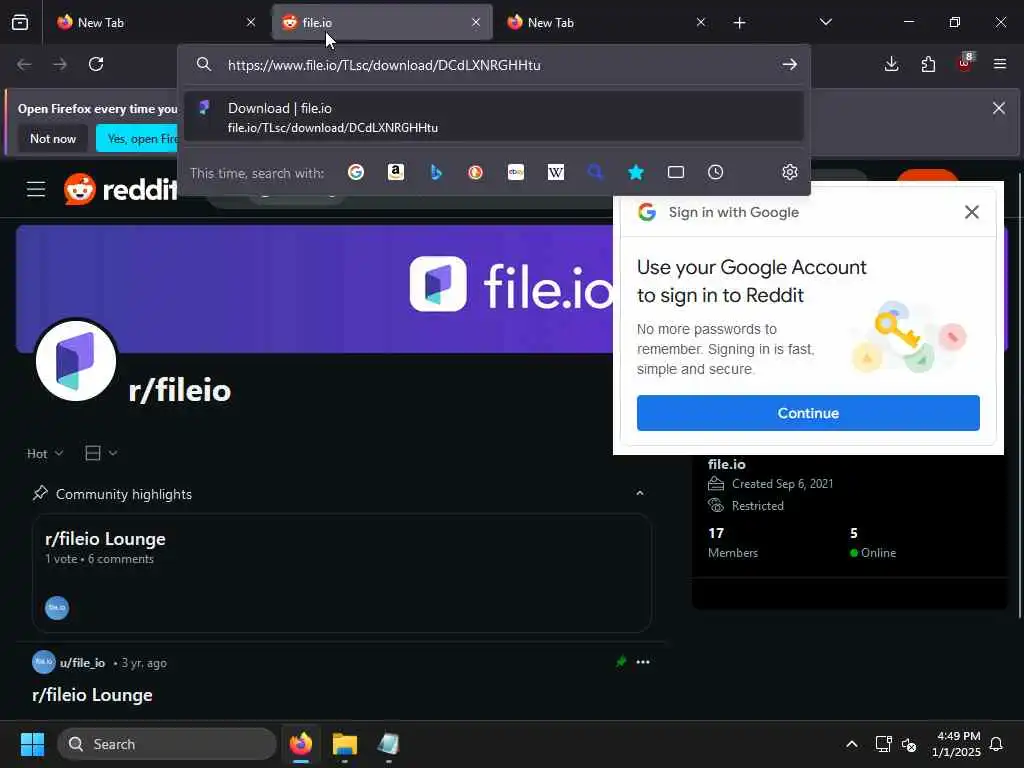Open network status tray icon

[883, 744]
